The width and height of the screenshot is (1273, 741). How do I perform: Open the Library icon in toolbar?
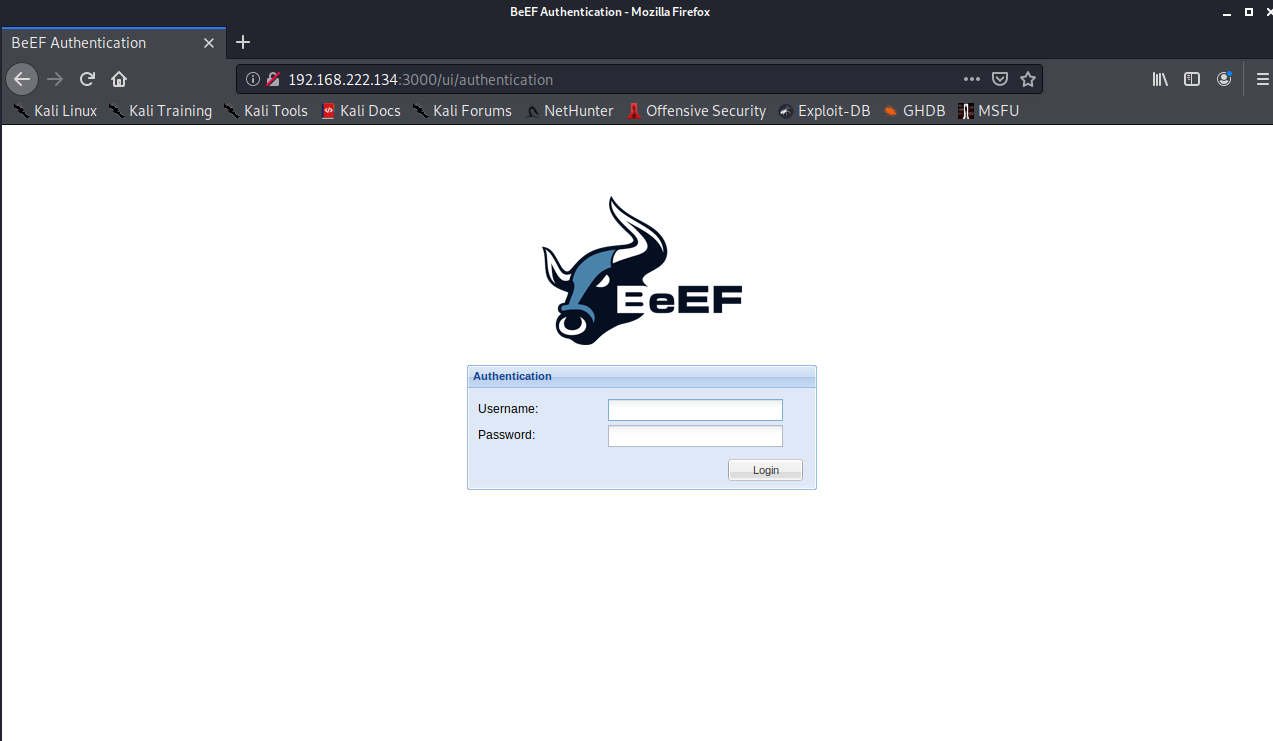pos(1160,79)
